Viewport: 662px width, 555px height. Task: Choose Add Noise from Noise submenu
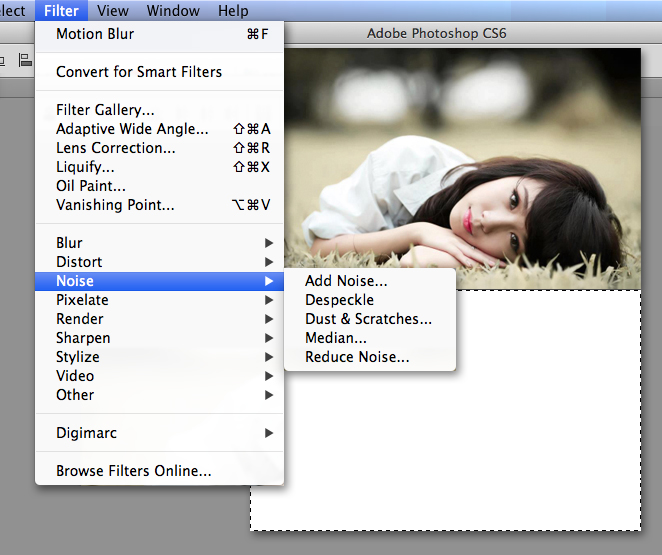pos(346,281)
